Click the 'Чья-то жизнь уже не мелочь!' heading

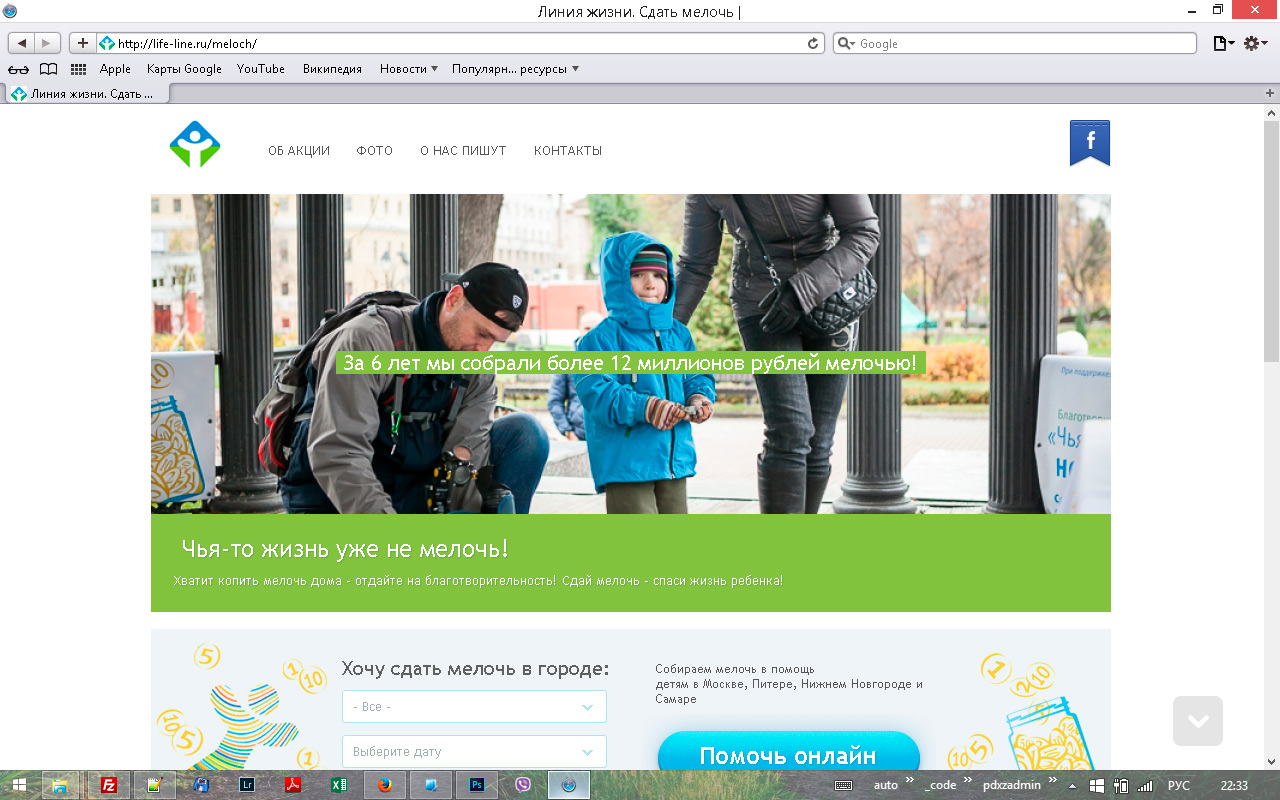pyautogui.click(x=345, y=549)
